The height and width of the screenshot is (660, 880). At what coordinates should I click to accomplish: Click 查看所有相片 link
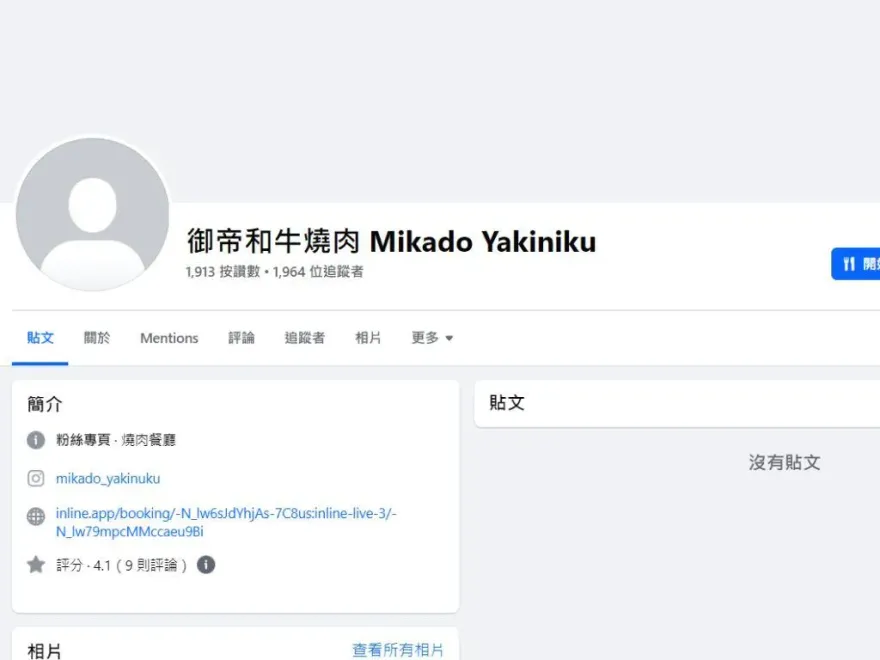pyautogui.click(x=398, y=650)
